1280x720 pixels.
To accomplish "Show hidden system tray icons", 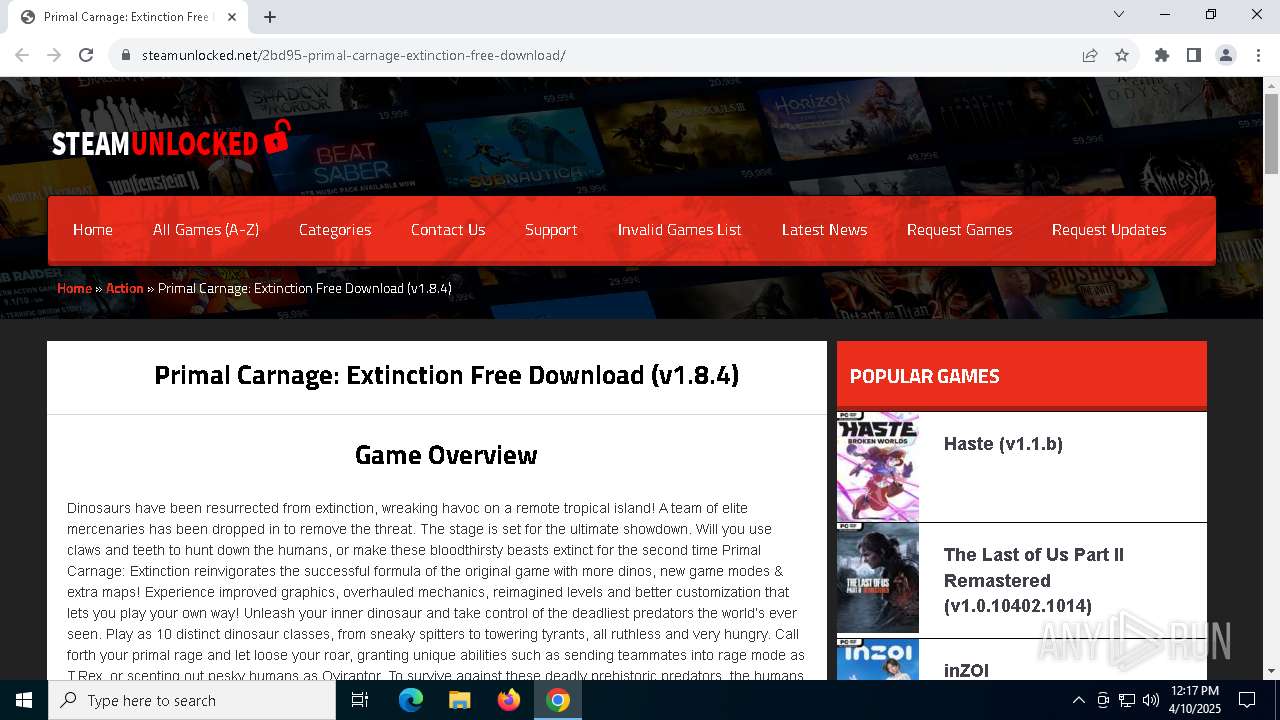I will click(x=1078, y=700).
